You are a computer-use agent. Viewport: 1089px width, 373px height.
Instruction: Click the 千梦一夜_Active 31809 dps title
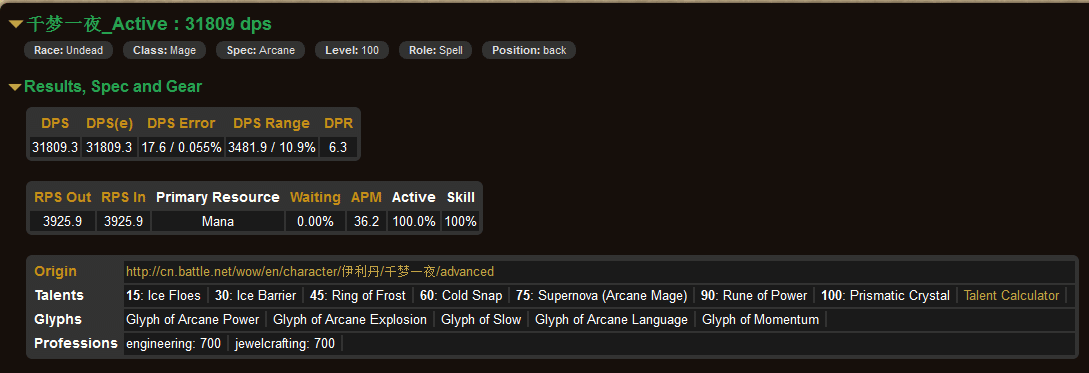point(149,24)
